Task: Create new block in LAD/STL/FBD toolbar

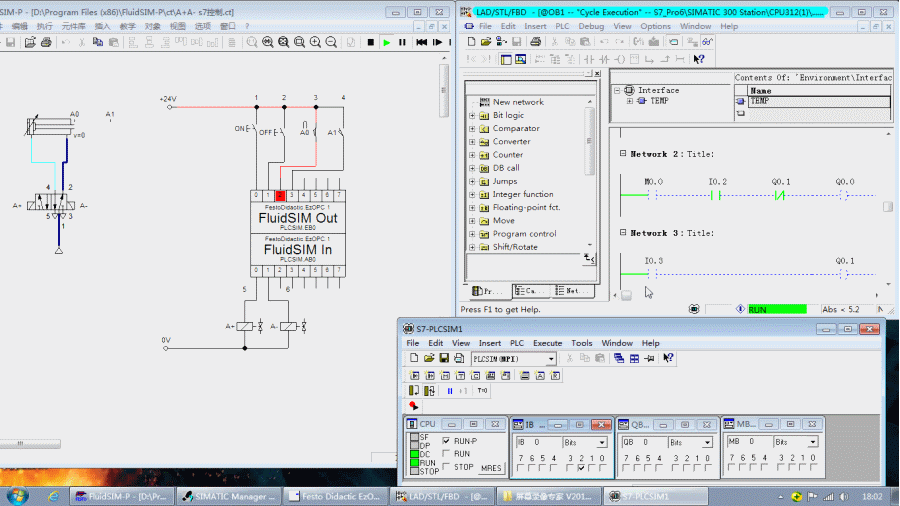Action: click(471, 41)
